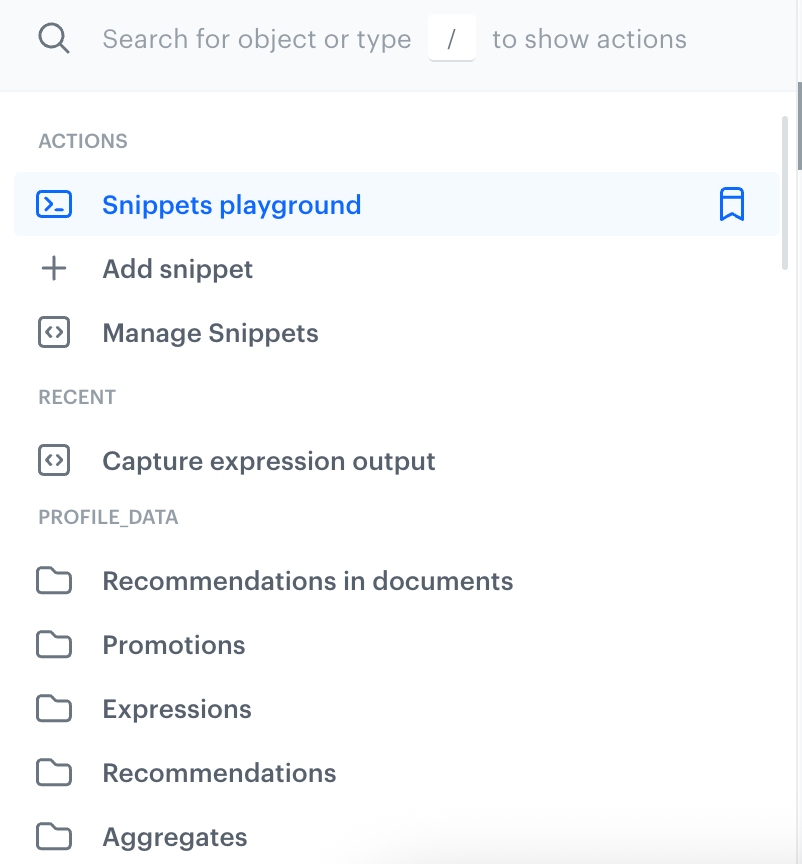Click the search magnifier icon
This screenshot has width=802, height=864.
(x=54, y=38)
